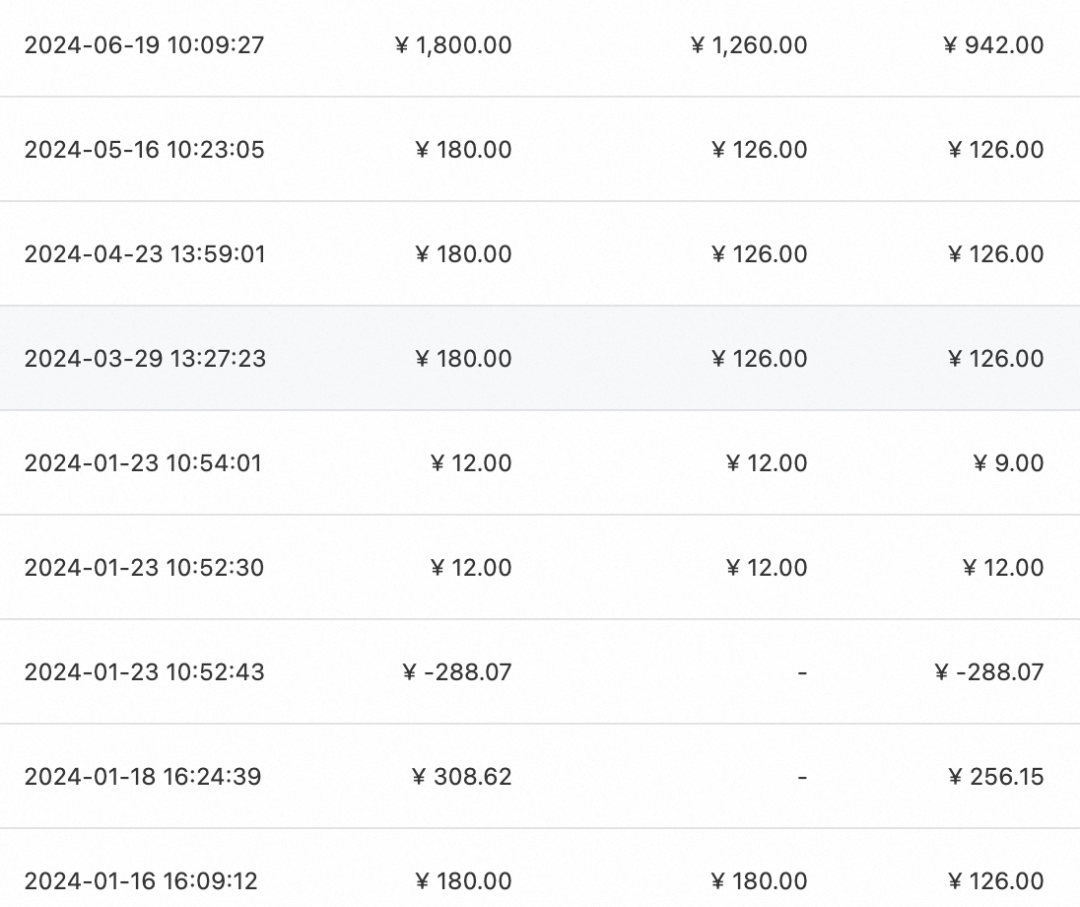Click the ¥ 256.15 value
1080x907 pixels.
coord(995,776)
